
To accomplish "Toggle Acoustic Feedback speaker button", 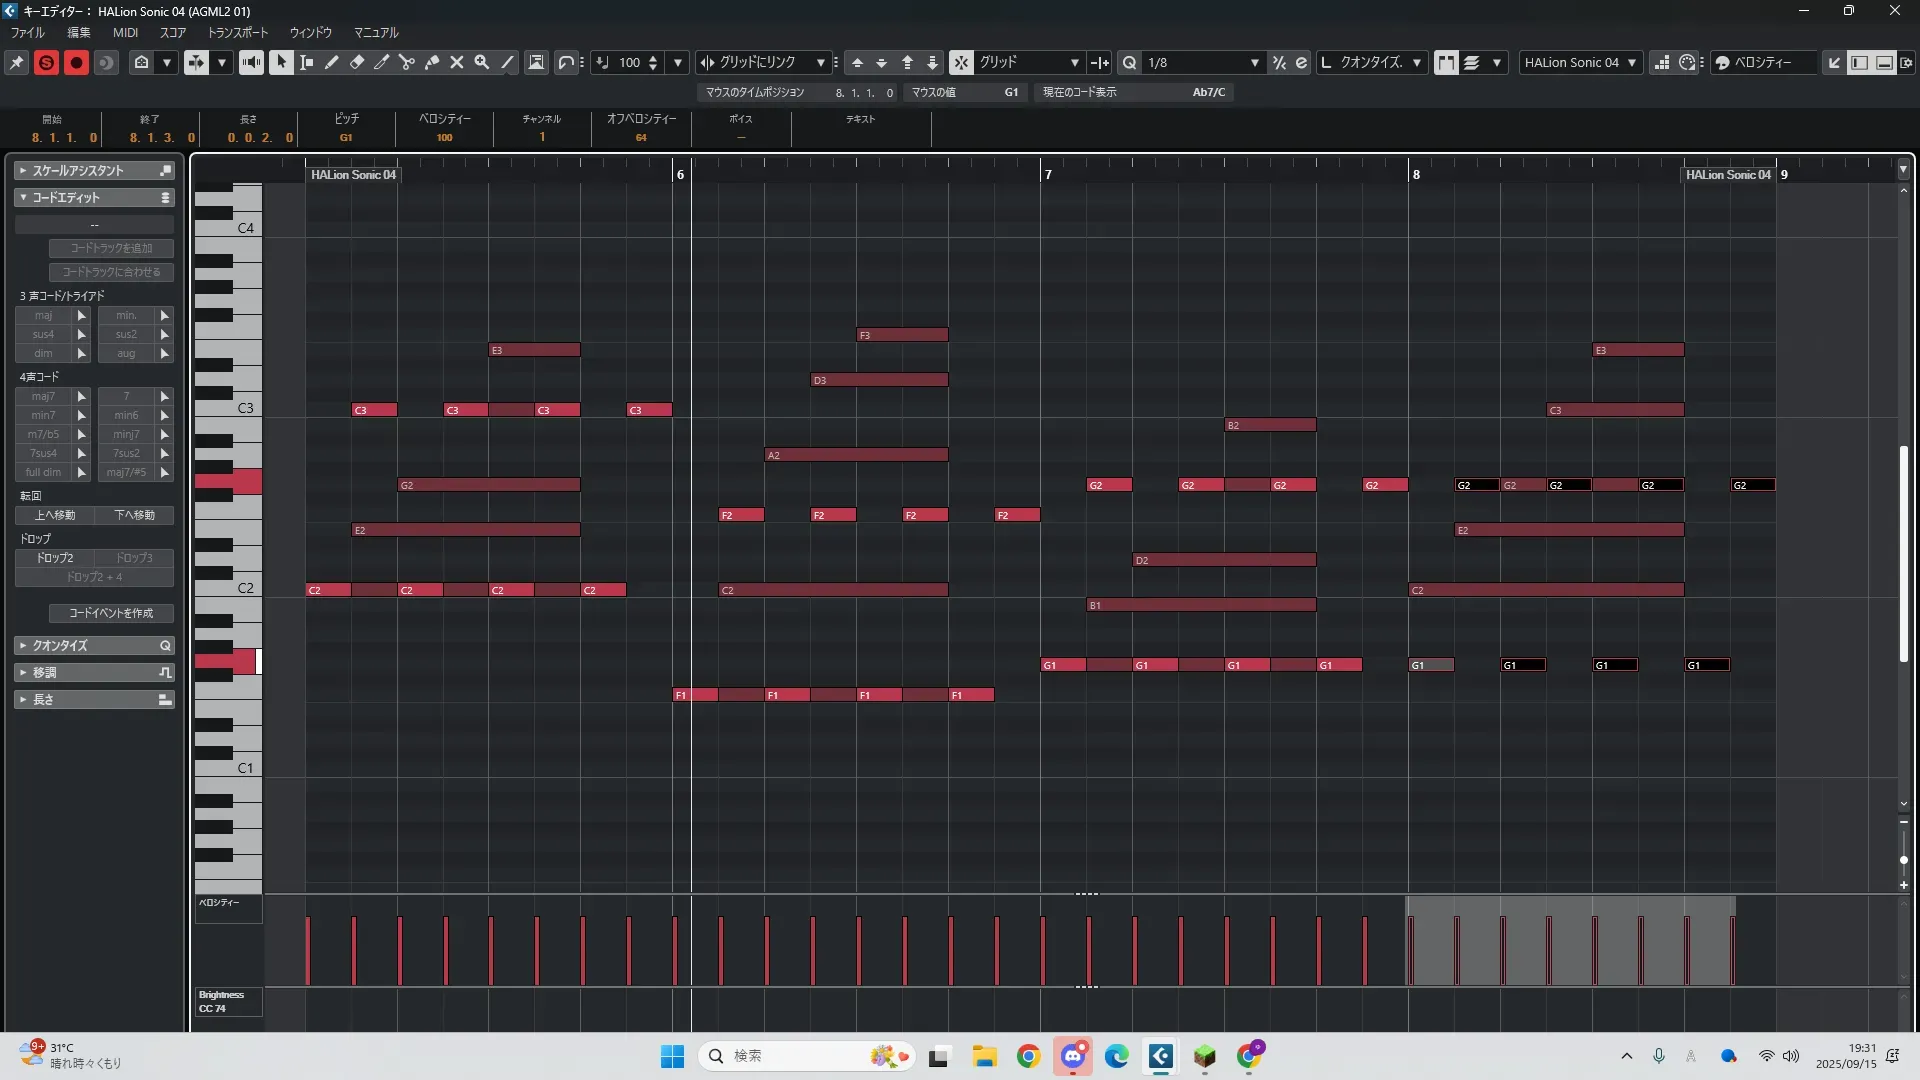I will tap(251, 62).
